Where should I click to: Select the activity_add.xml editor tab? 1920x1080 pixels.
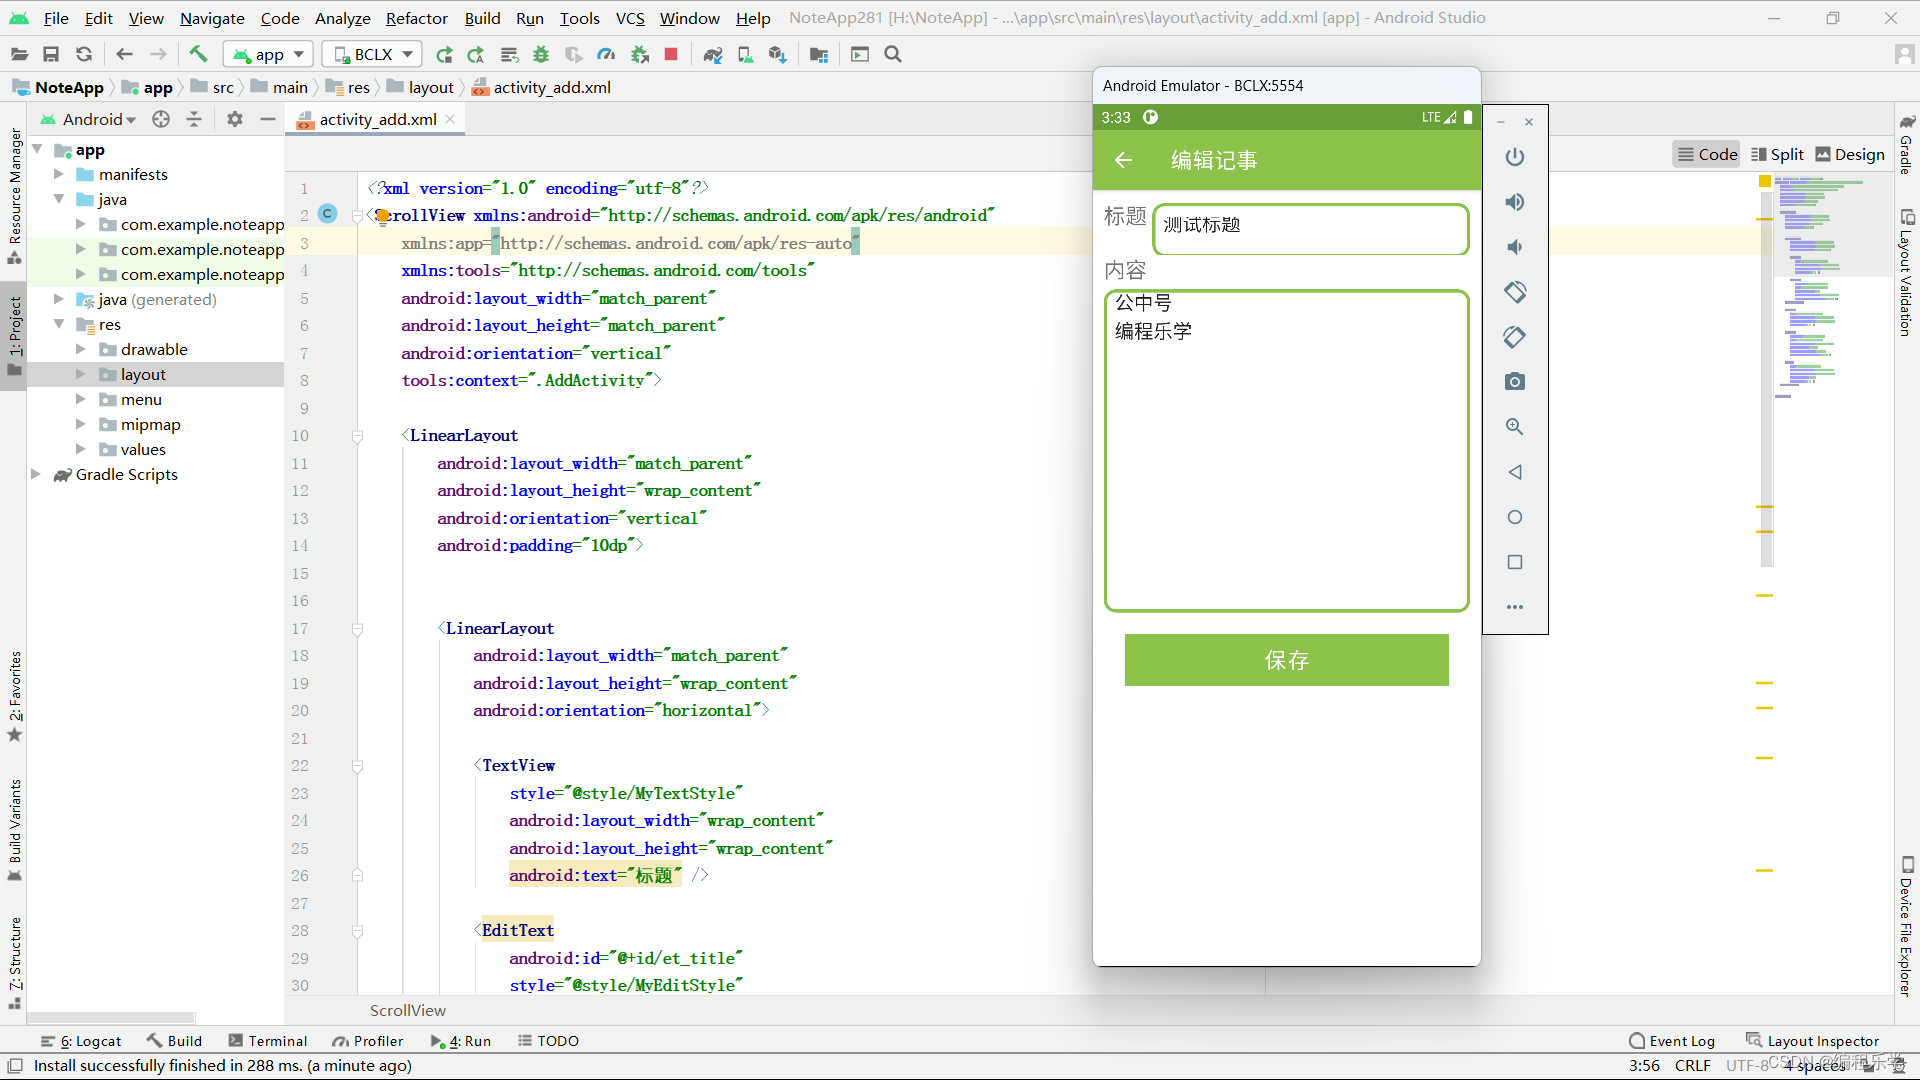click(377, 119)
